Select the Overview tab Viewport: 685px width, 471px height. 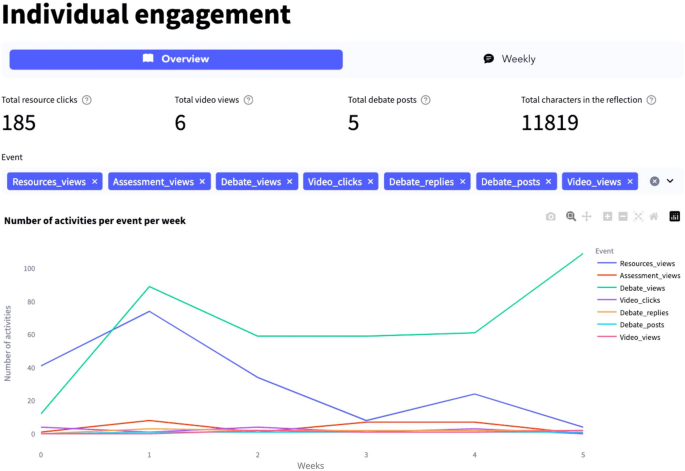pos(176,59)
